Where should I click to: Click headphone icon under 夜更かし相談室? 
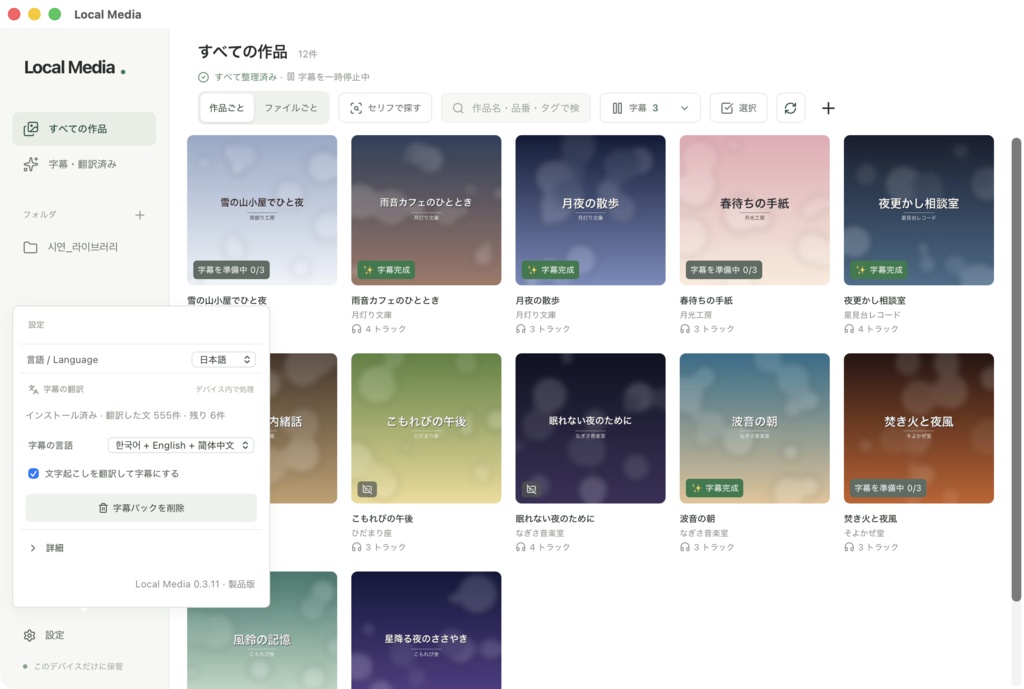pos(849,329)
